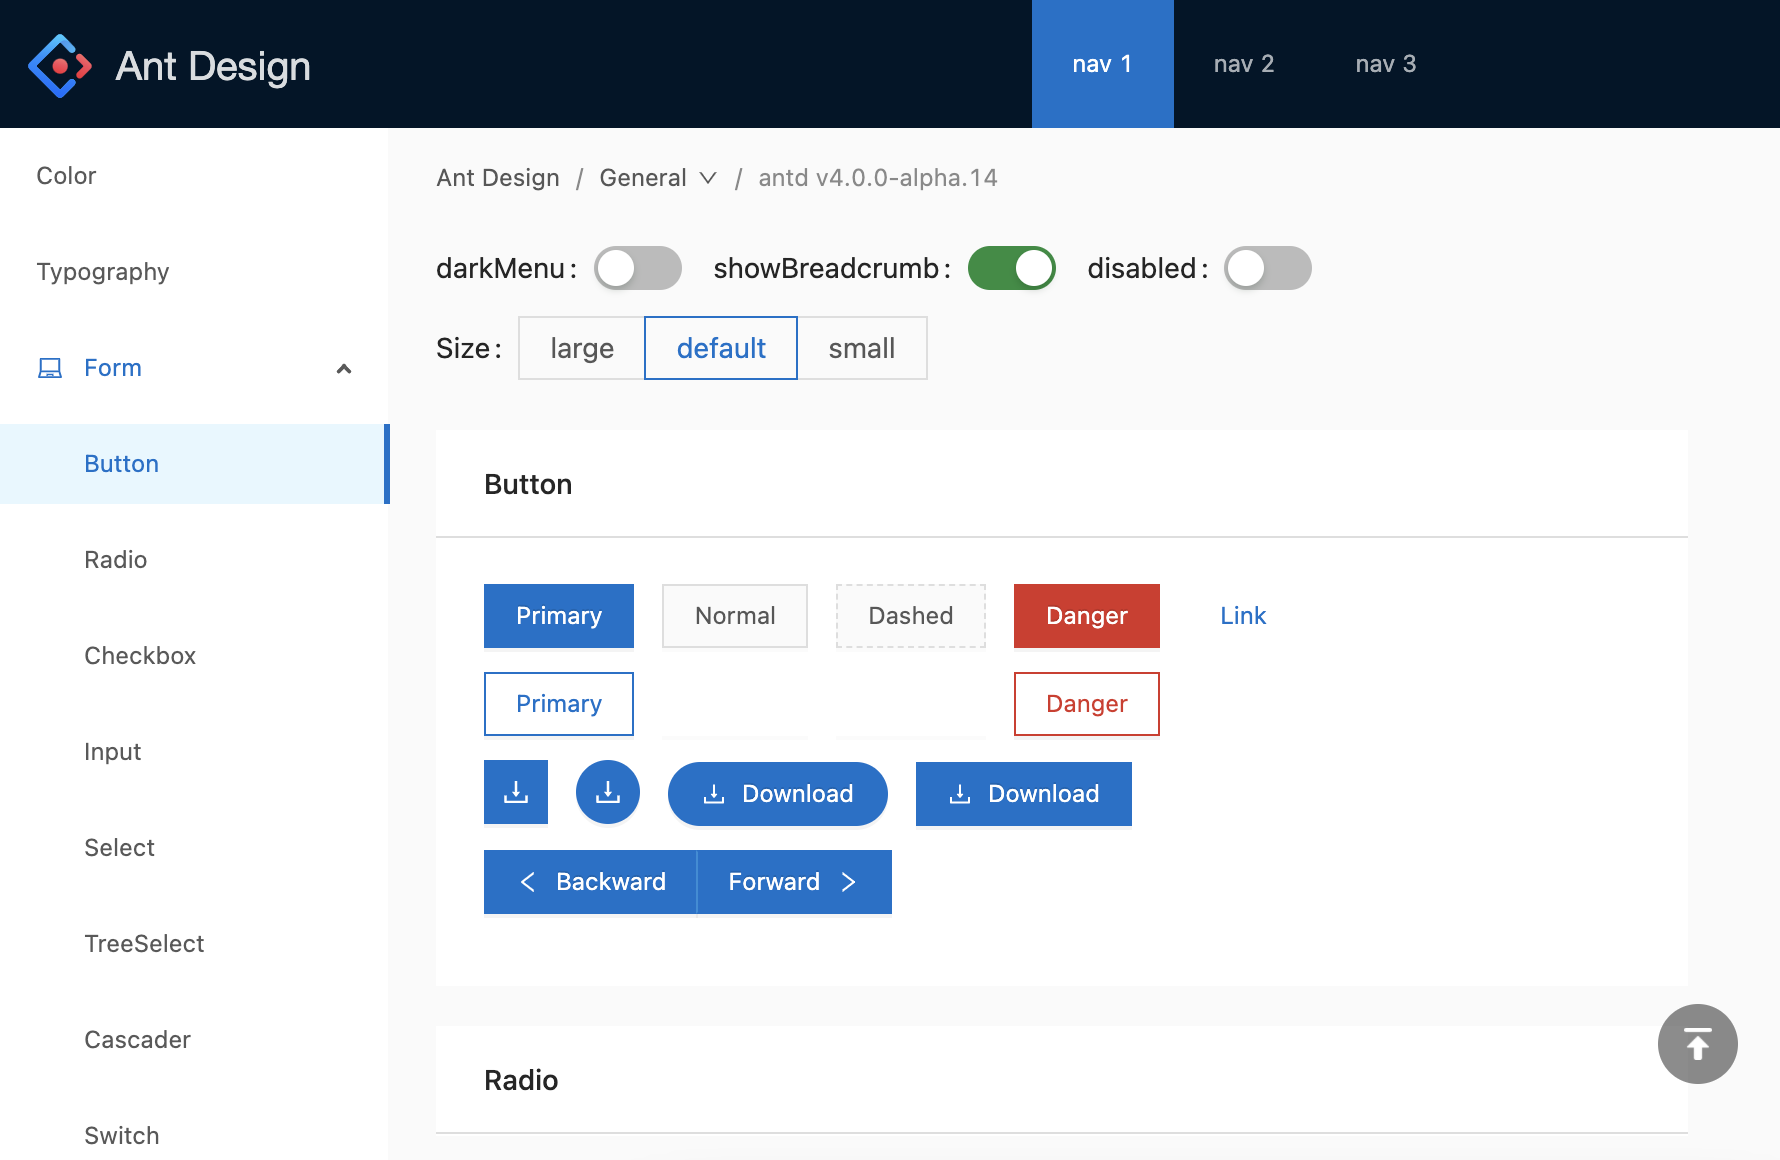Screen dimensions: 1780x1160
Task: Switch to the nav 1 tab
Action: [1102, 64]
